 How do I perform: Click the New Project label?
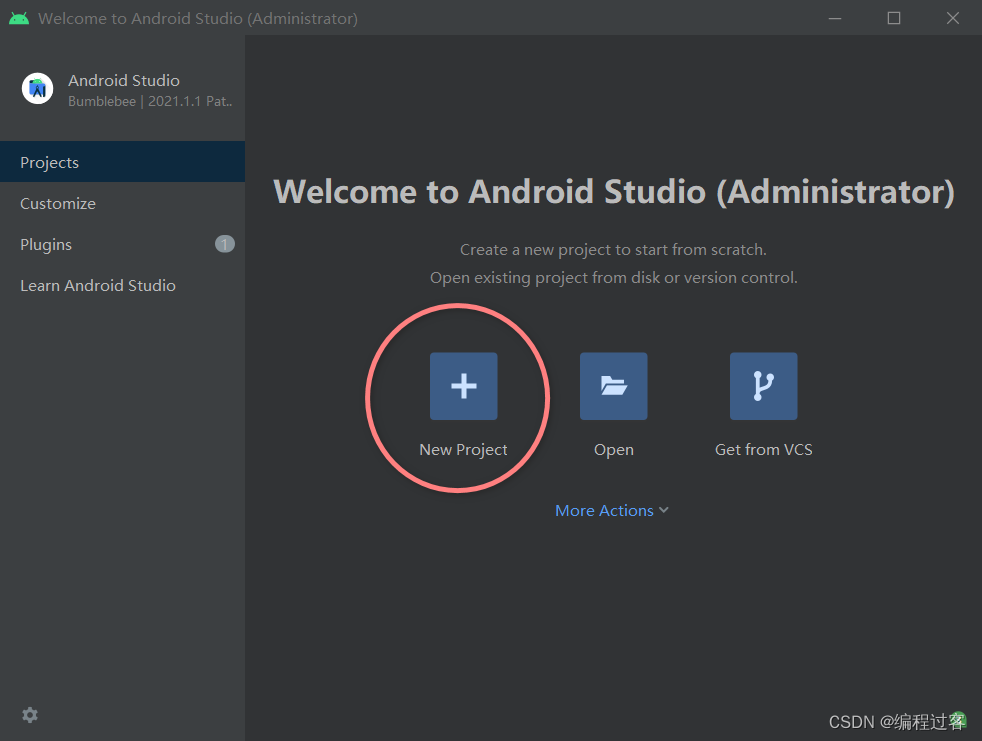(x=463, y=450)
